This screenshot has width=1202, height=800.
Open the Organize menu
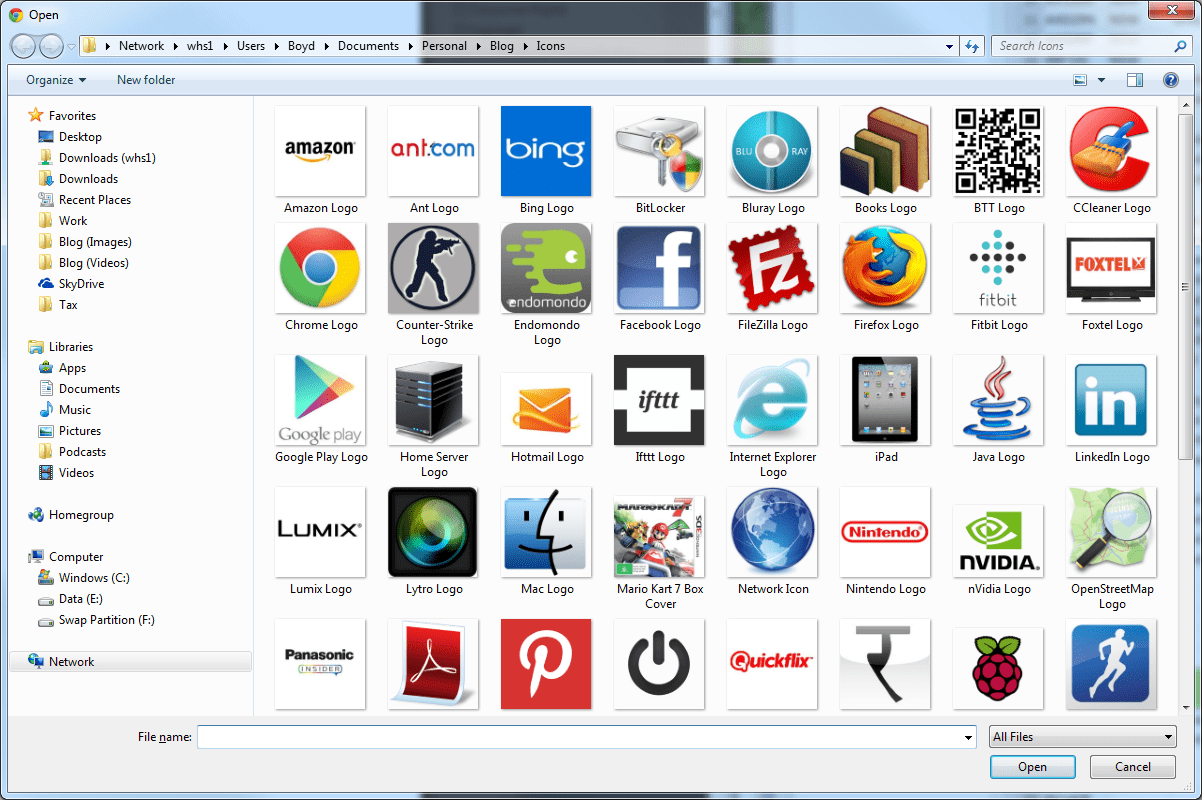[56, 80]
